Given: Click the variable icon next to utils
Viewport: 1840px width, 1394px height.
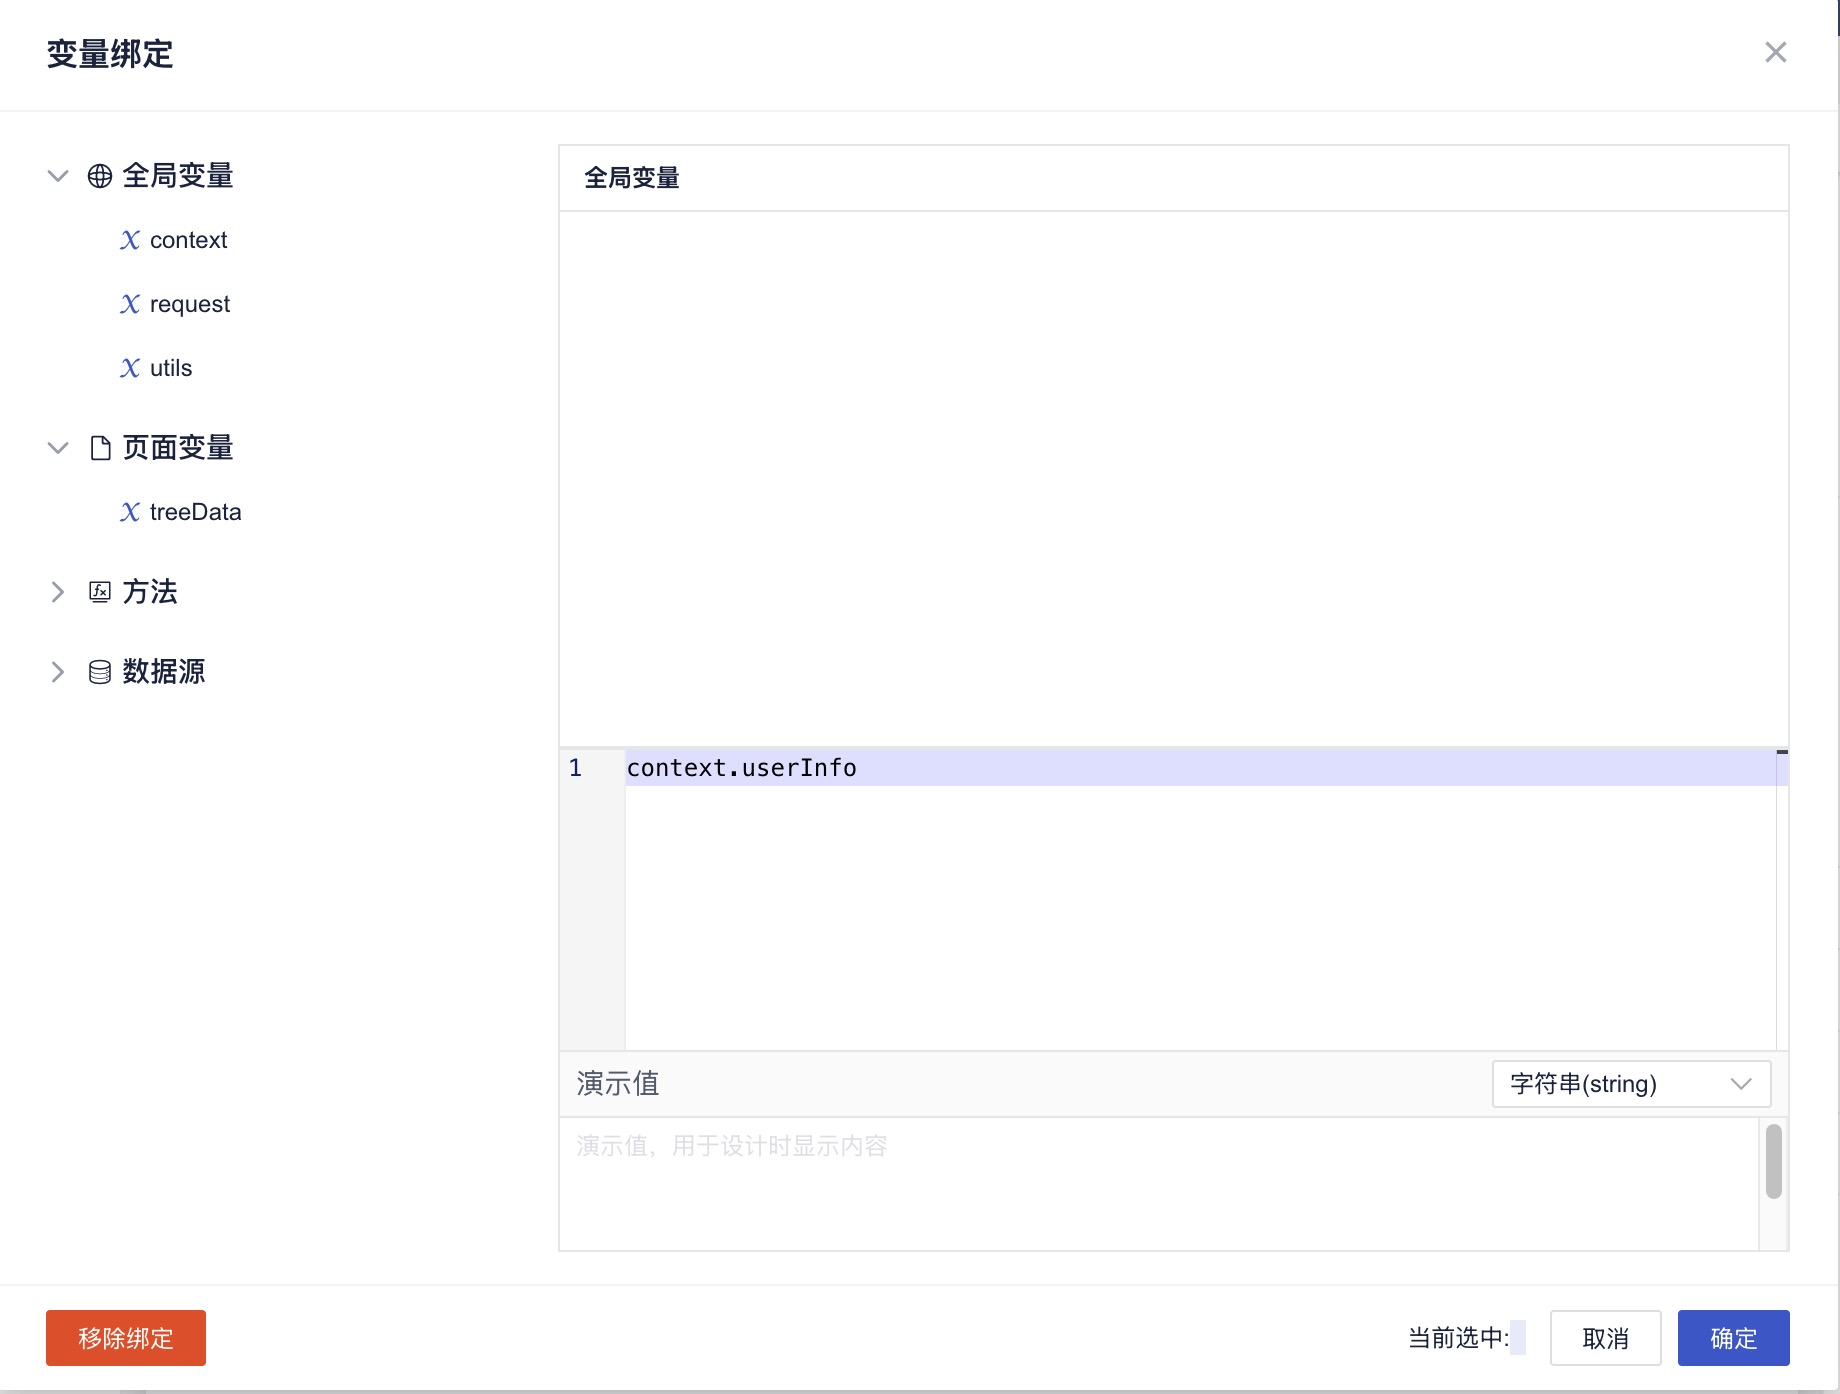Looking at the screenshot, I should [130, 368].
